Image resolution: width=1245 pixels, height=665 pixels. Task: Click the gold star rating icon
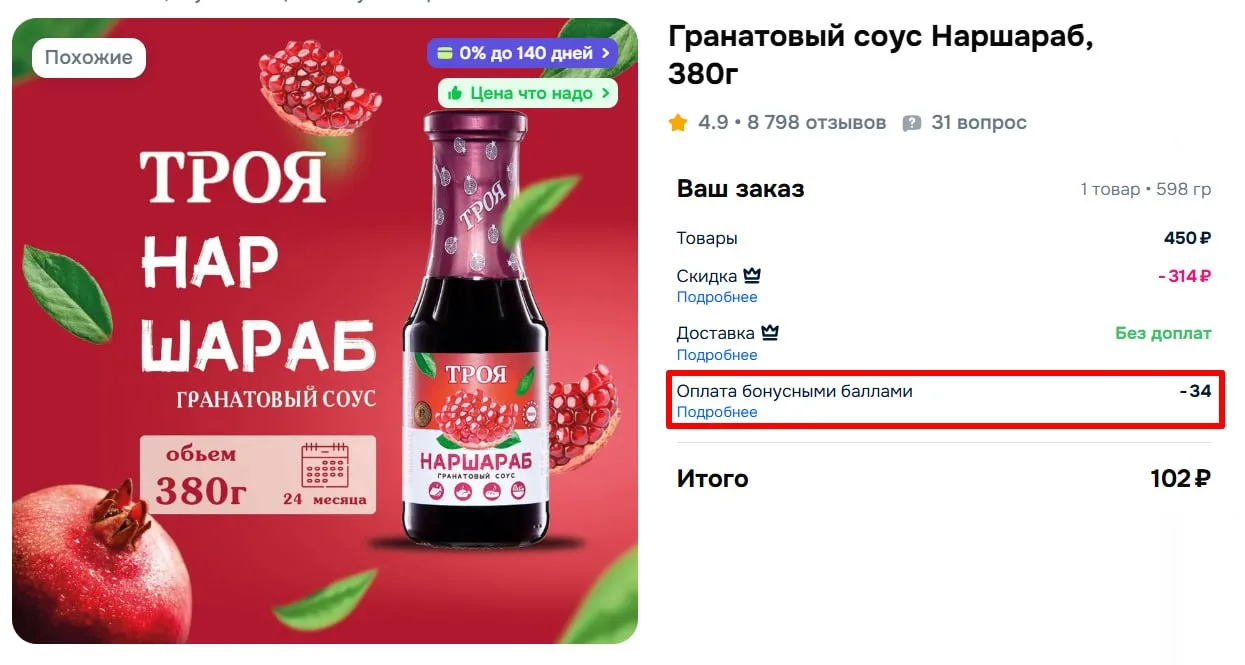[x=678, y=123]
